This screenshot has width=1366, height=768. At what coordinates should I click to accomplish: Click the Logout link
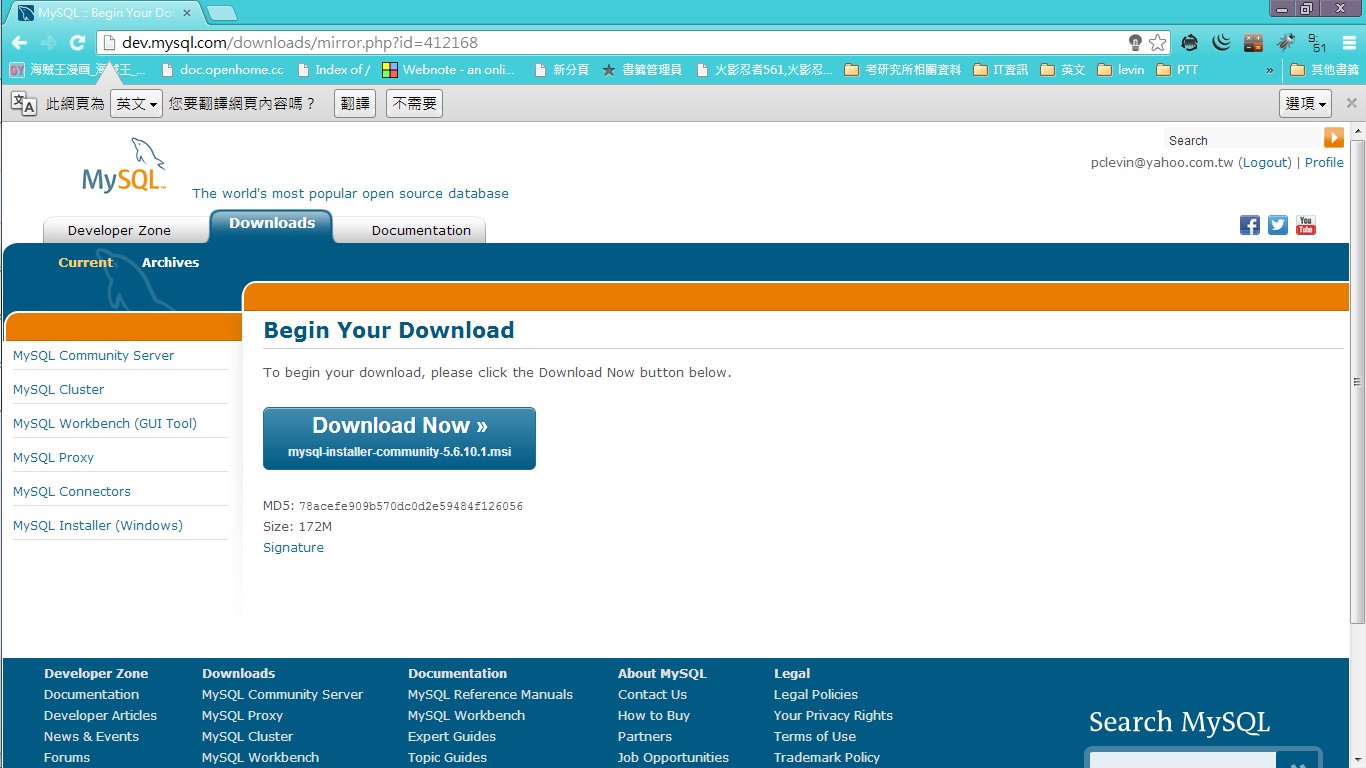coord(1265,162)
